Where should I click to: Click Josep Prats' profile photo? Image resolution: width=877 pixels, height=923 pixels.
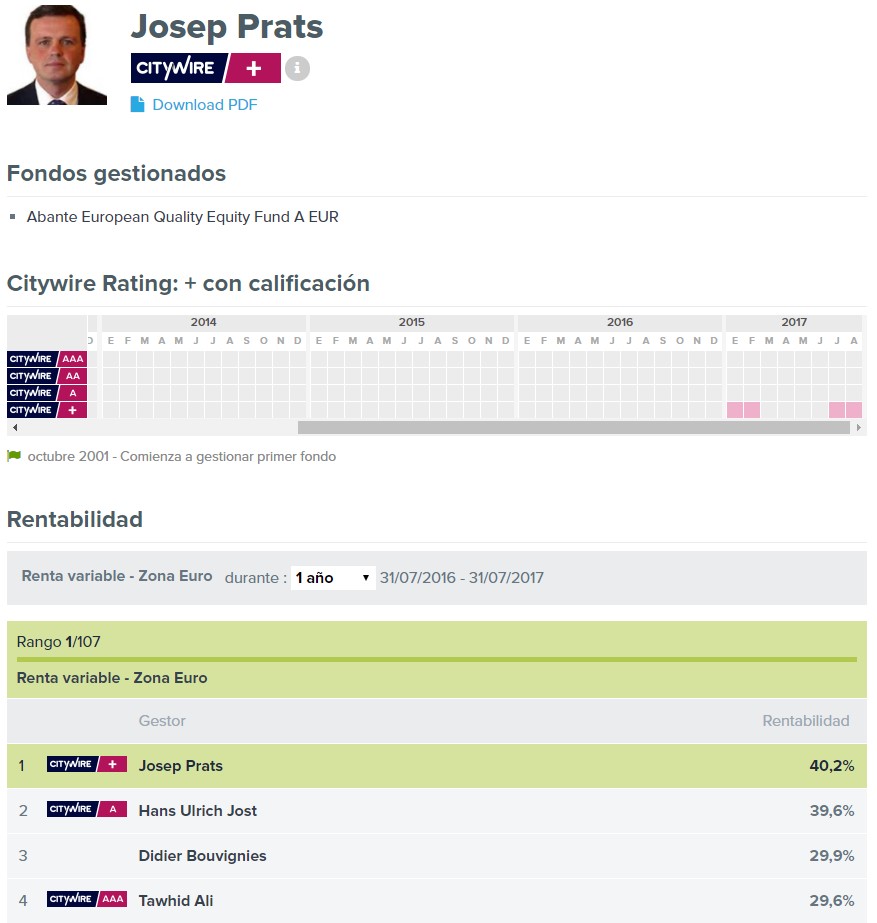(x=57, y=55)
